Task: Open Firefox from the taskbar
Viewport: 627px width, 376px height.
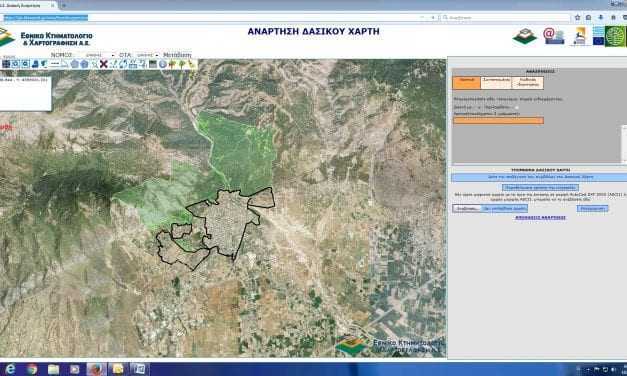Action: (96, 369)
